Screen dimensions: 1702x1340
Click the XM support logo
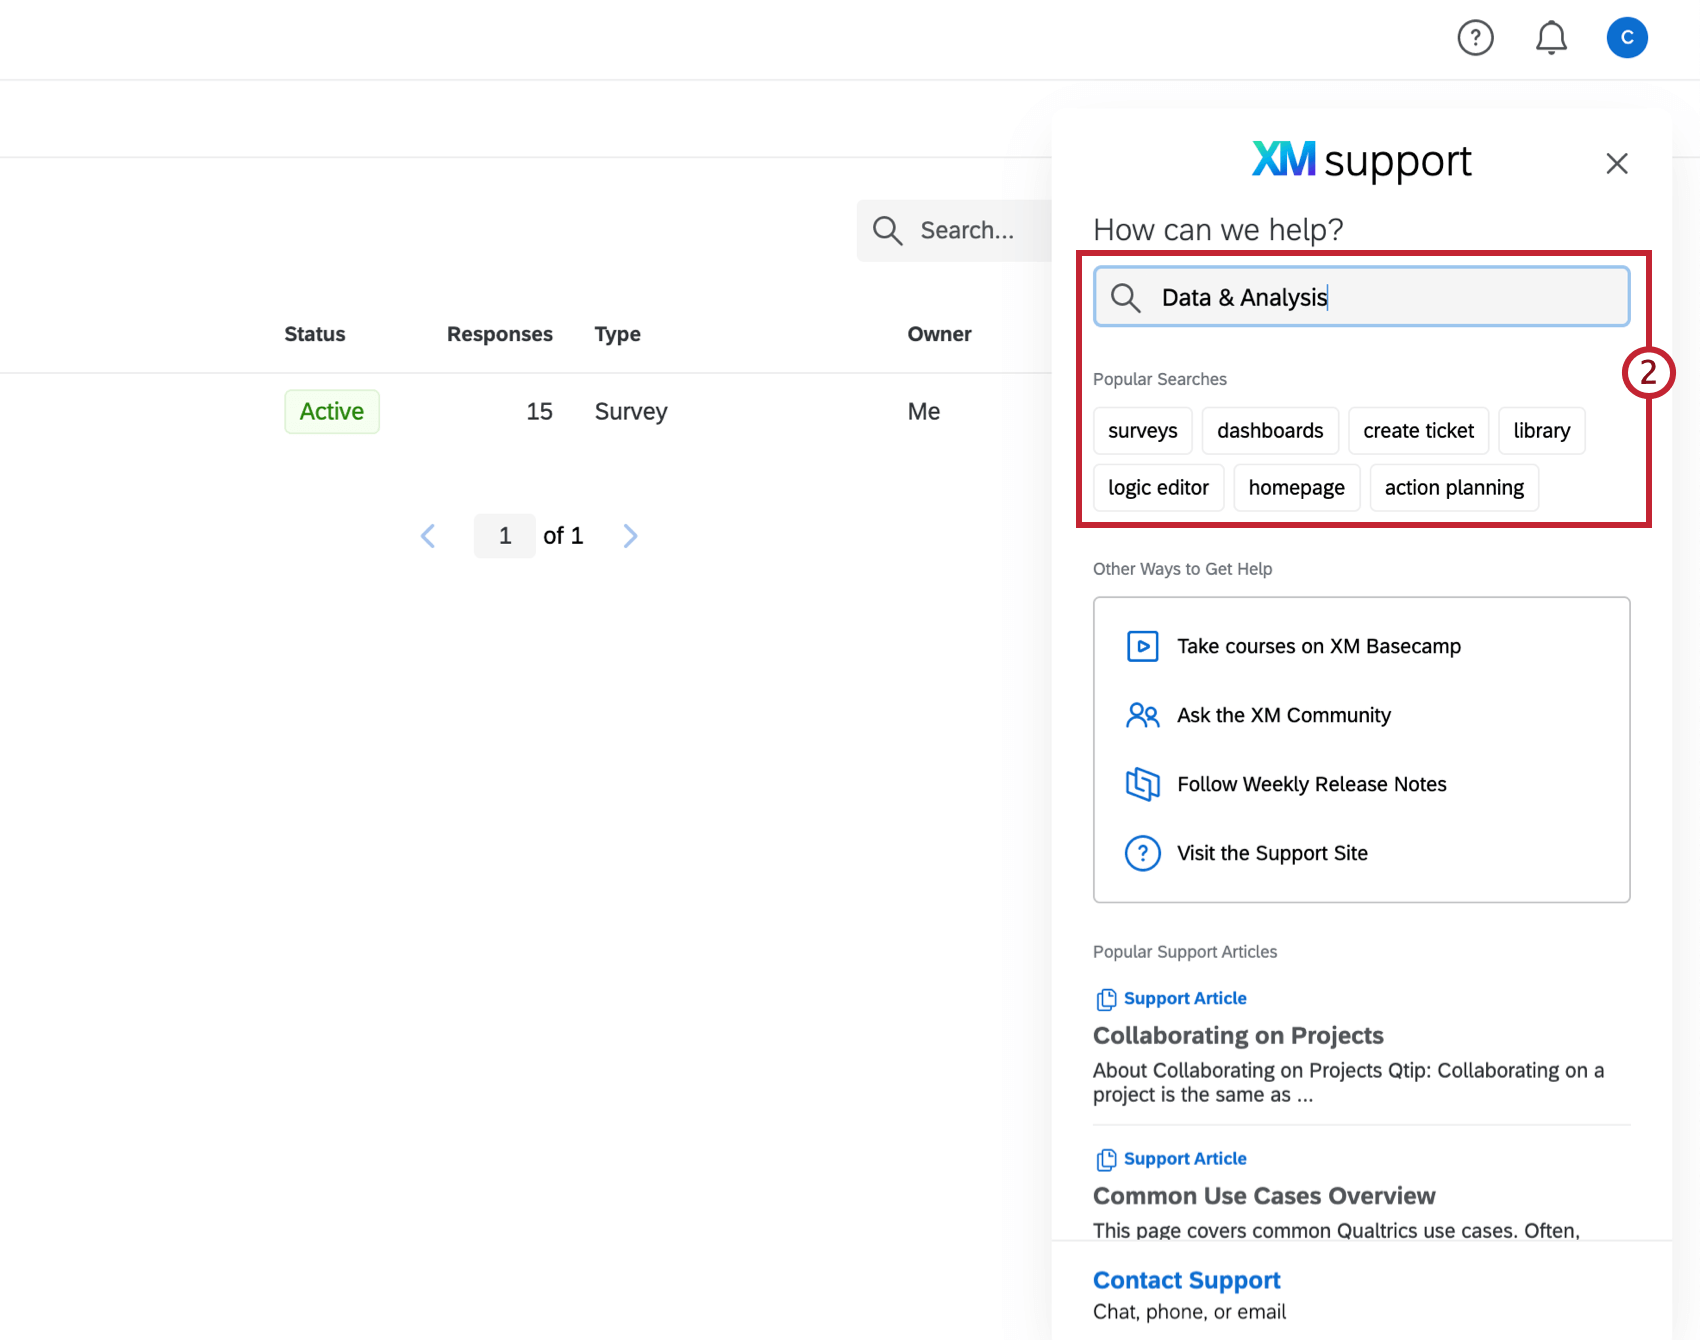point(1361,161)
